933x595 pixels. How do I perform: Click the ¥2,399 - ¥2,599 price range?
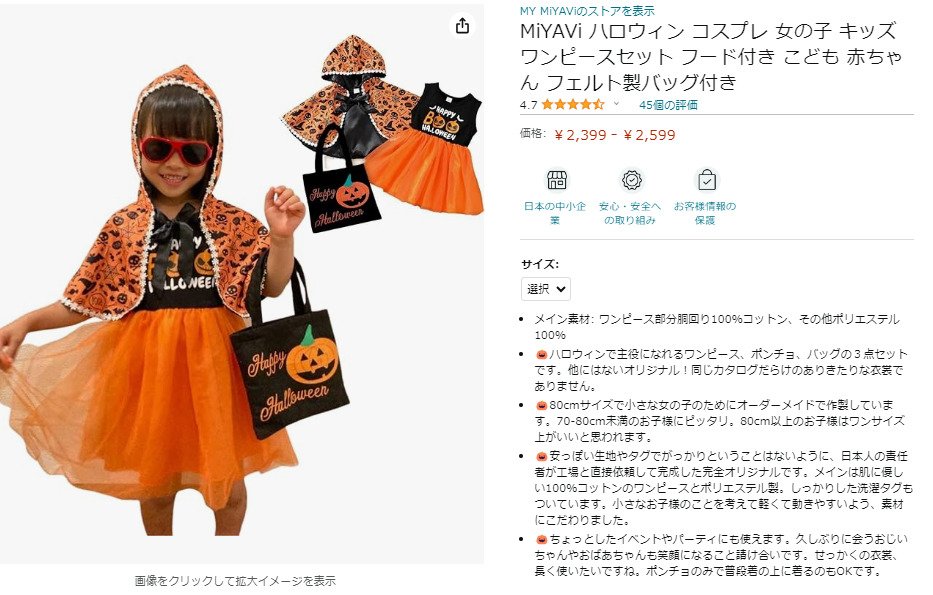pos(615,135)
